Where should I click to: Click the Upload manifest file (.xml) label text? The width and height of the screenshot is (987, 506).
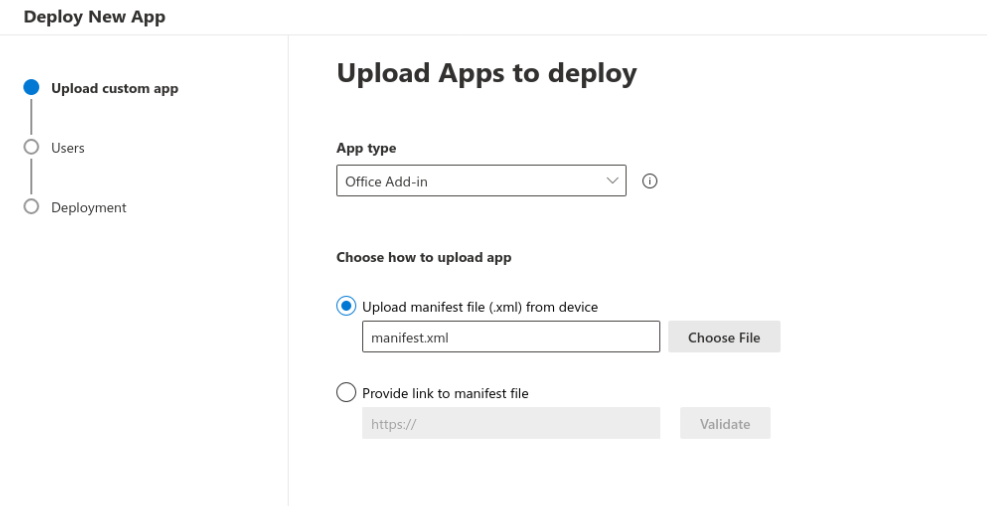[x=479, y=307]
